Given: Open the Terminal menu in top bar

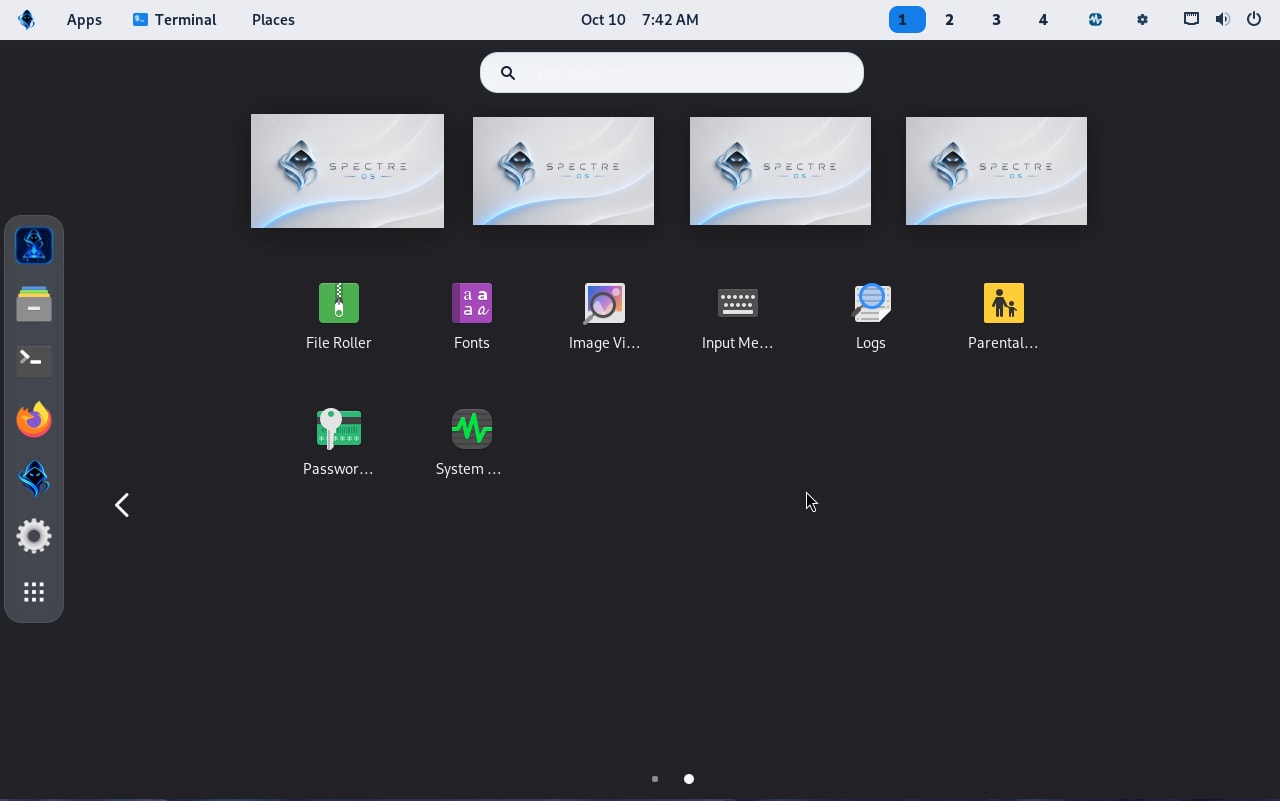Looking at the screenshot, I should coord(174,19).
